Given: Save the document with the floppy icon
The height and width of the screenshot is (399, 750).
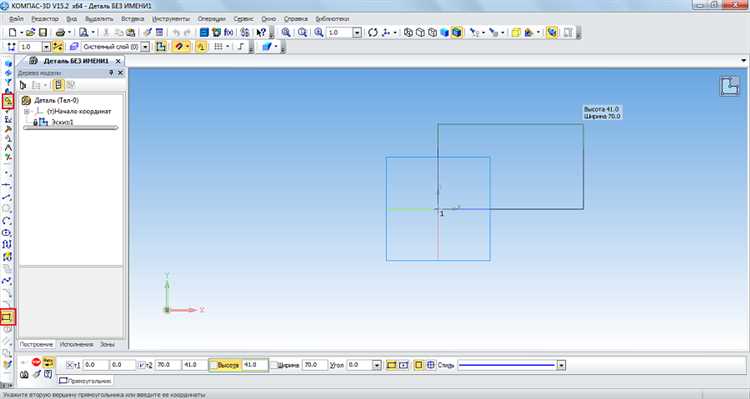Looking at the screenshot, I should point(43,33).
